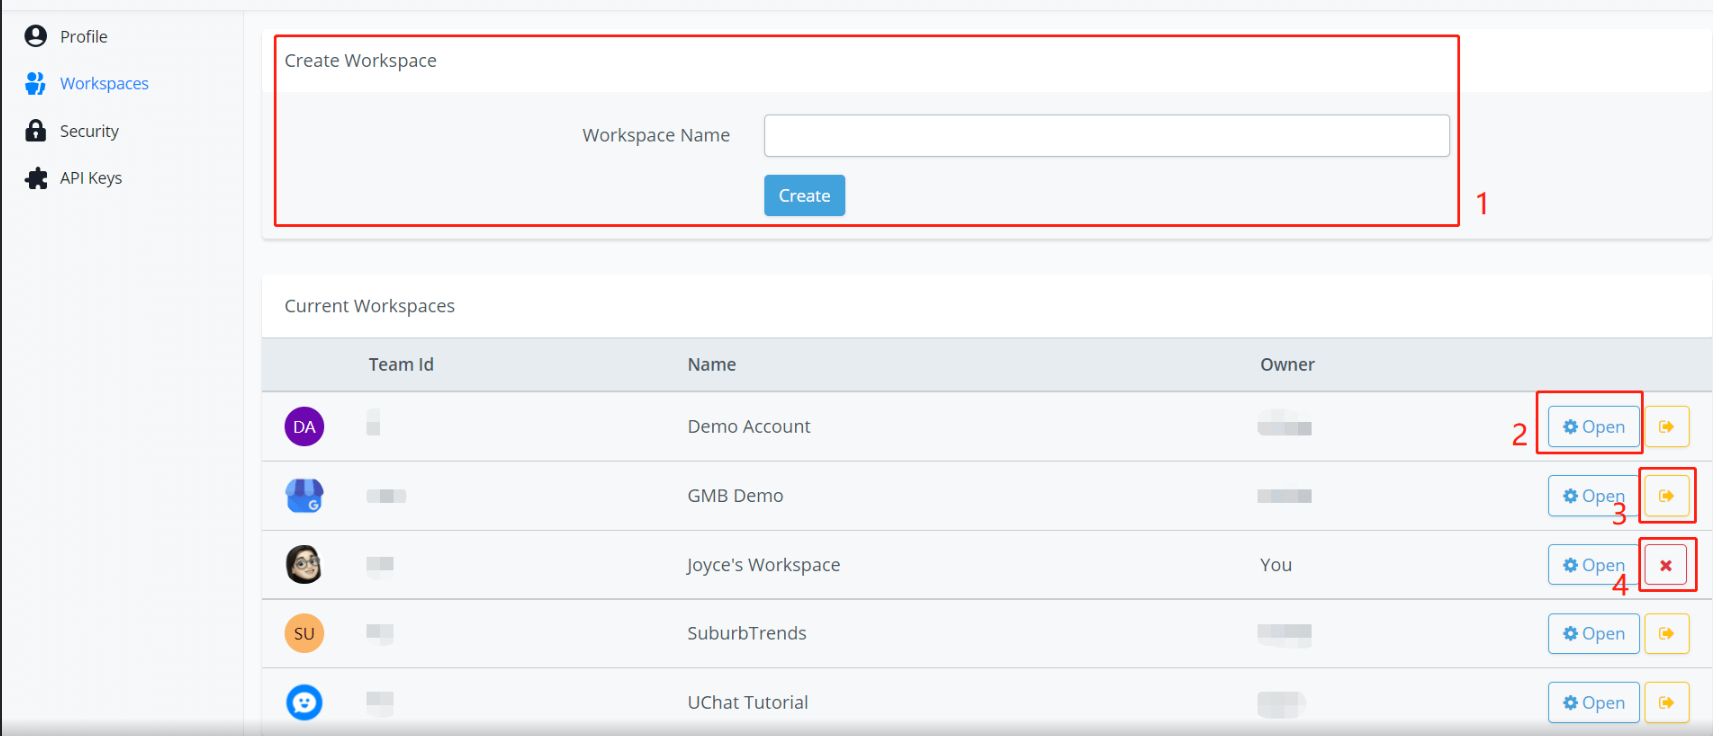Focus the Workspace Name input field
Image resolution: width=1713 pixels, height=736 pixels.
1106,136
